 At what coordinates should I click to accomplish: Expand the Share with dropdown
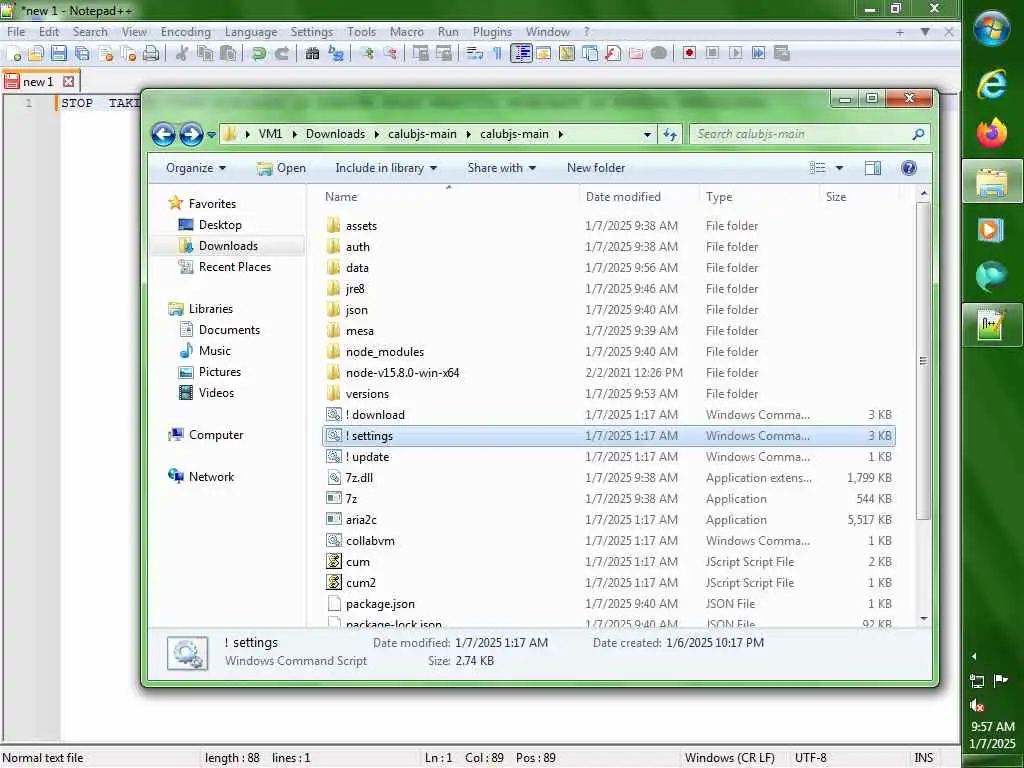click(x=502, y=168)
